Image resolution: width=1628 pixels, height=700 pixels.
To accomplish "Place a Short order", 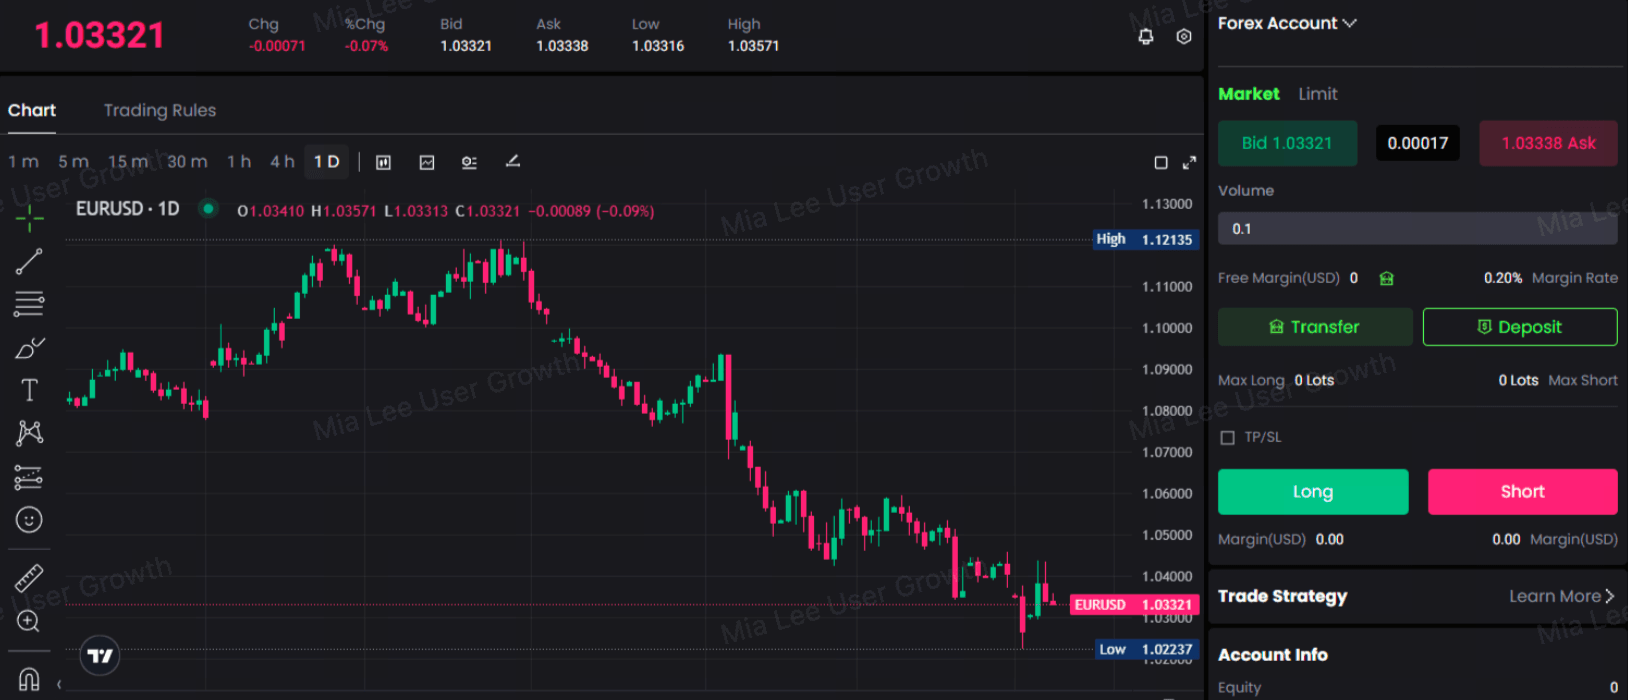I will click(x=1522, y=492).
